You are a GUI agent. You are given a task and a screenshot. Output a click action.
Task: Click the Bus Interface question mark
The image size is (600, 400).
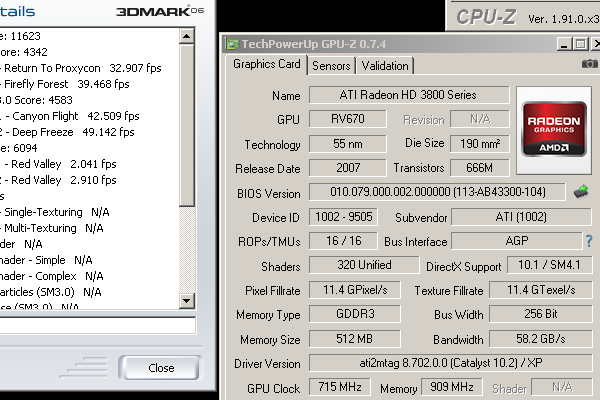pyautogui.click(x=589, y=241)
